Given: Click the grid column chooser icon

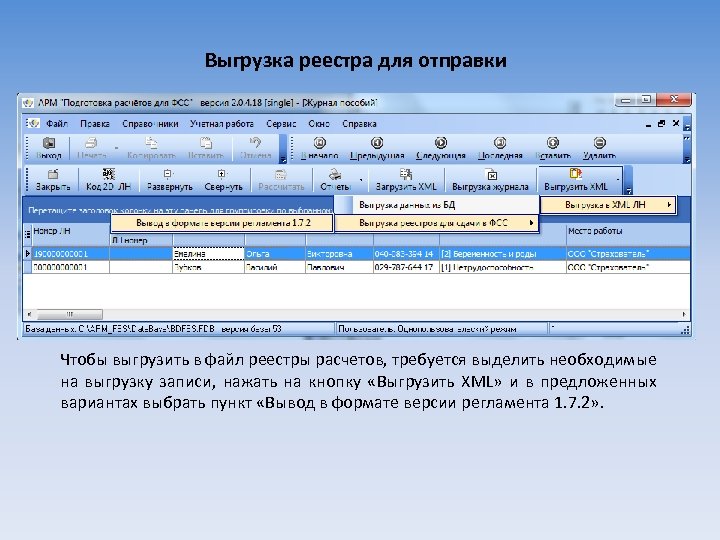Looking at the screenshot, I should [x=27, y=234].
